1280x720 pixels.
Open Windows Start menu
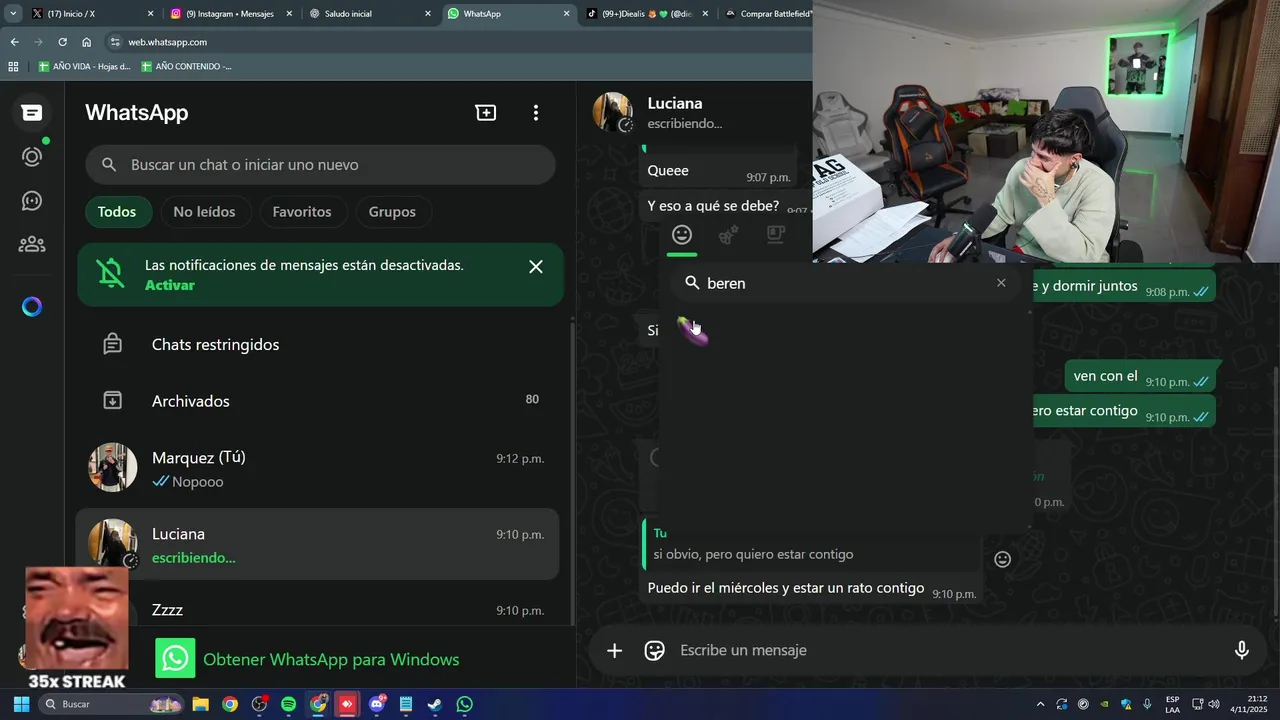coord(21,704)
